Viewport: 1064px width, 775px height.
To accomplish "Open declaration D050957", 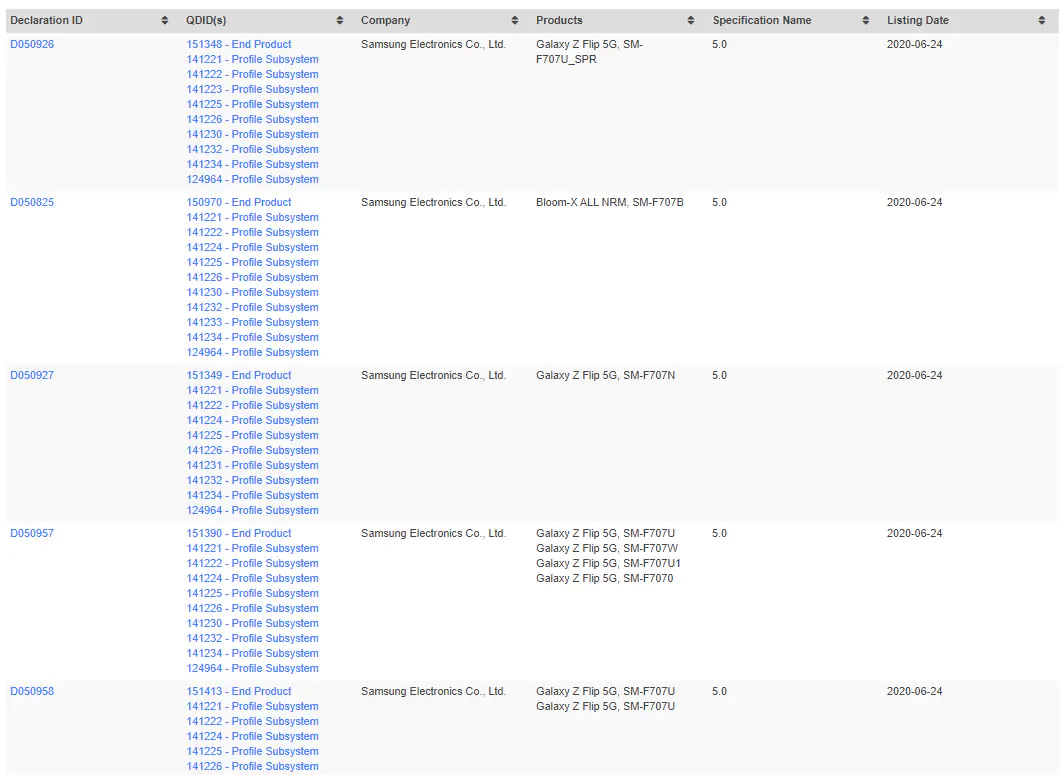I will click(32, 533).
